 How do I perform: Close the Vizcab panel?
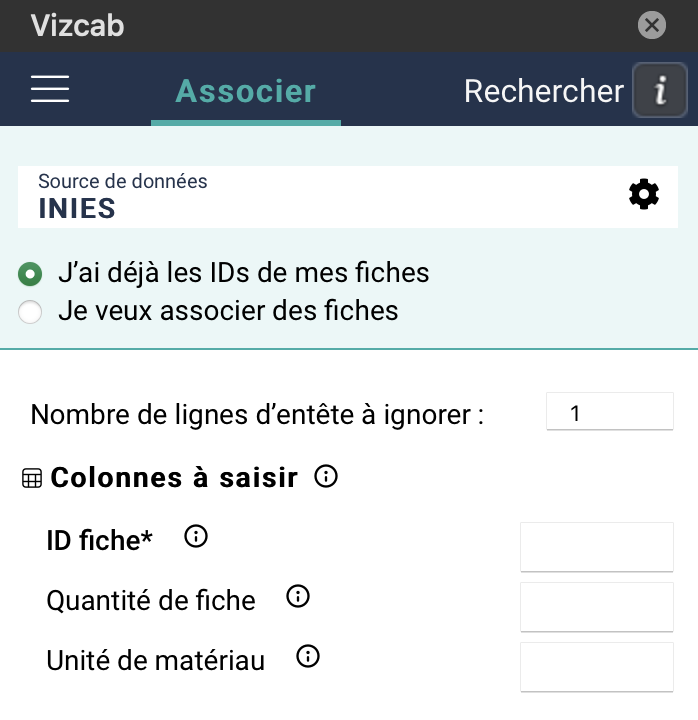(652, 25)
